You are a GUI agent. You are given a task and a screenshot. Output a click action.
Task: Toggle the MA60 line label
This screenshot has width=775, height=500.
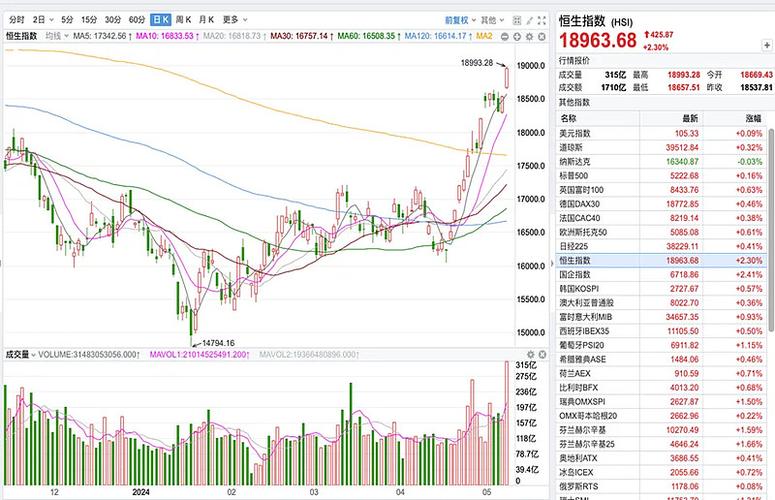point(369,36)
